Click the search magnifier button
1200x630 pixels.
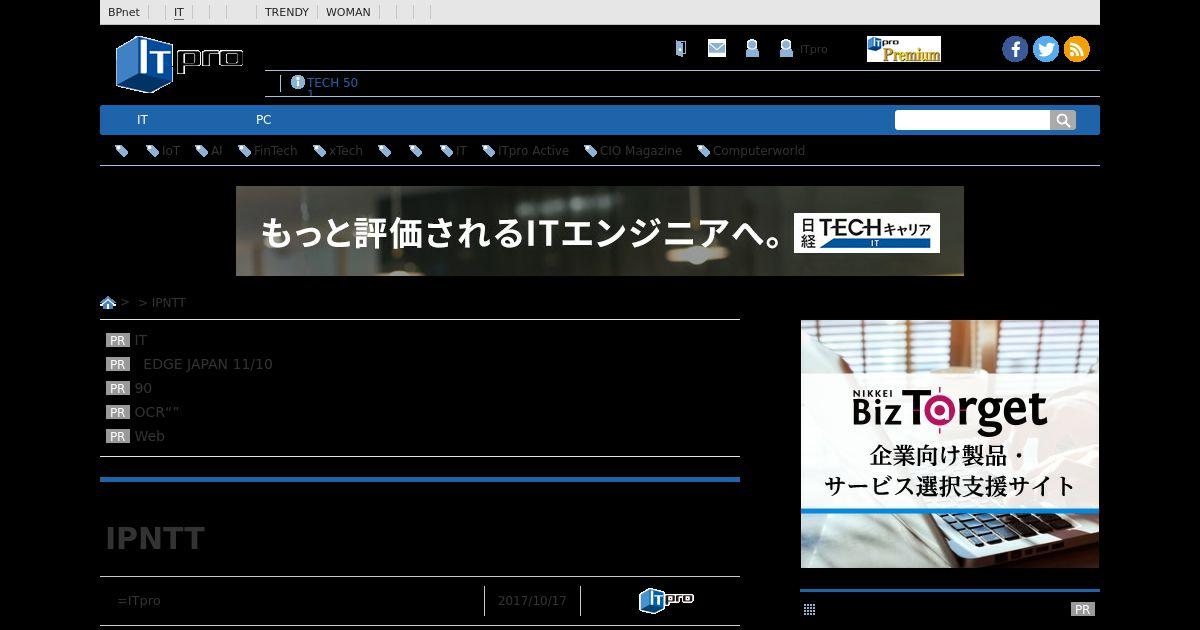pyautogui.click(x=1063, y=120)
